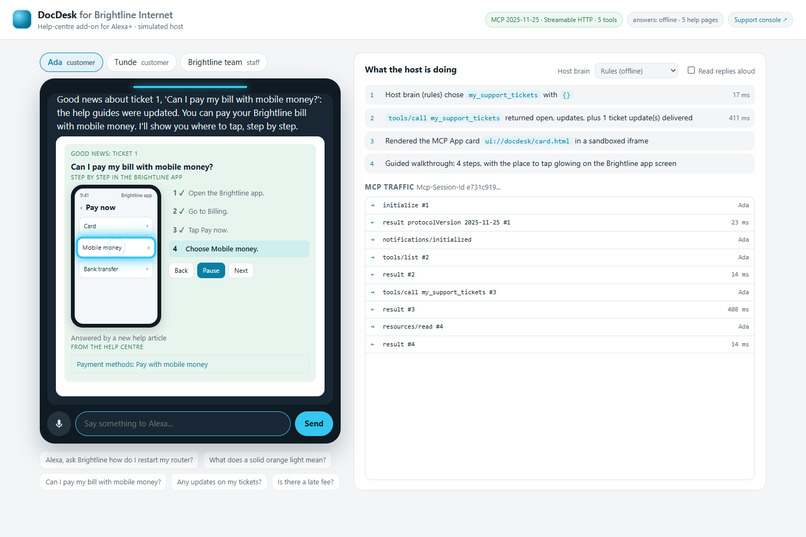Click the Send button
The height and width of the screenshot is (537, 806).
click(x=314, y=424)
